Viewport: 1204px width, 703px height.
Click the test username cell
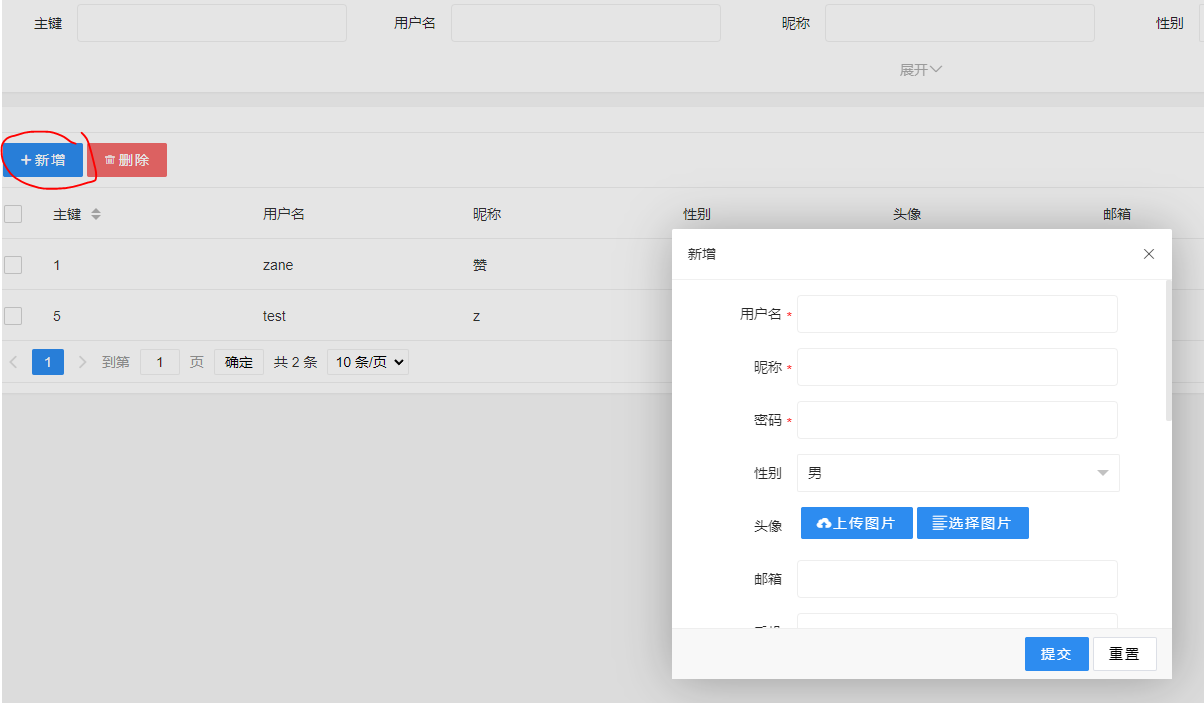coord(274,316)
